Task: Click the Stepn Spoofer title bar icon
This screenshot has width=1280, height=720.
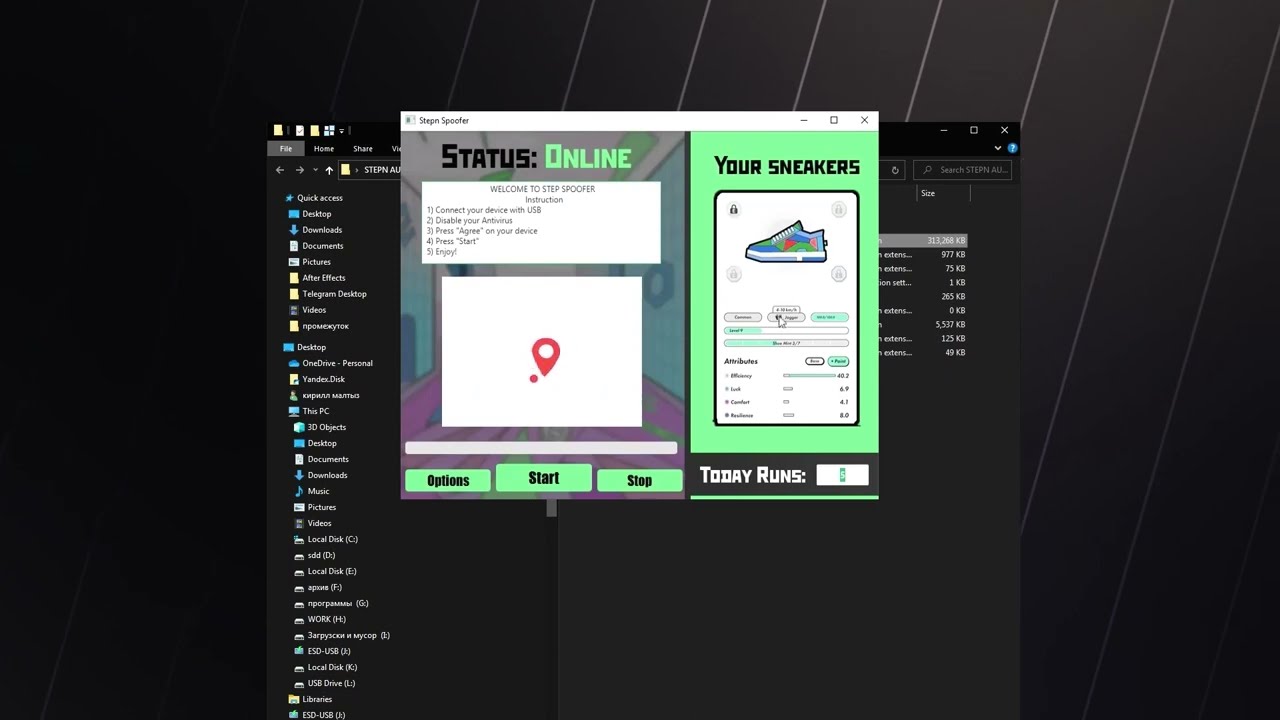Action: point(410,120)
